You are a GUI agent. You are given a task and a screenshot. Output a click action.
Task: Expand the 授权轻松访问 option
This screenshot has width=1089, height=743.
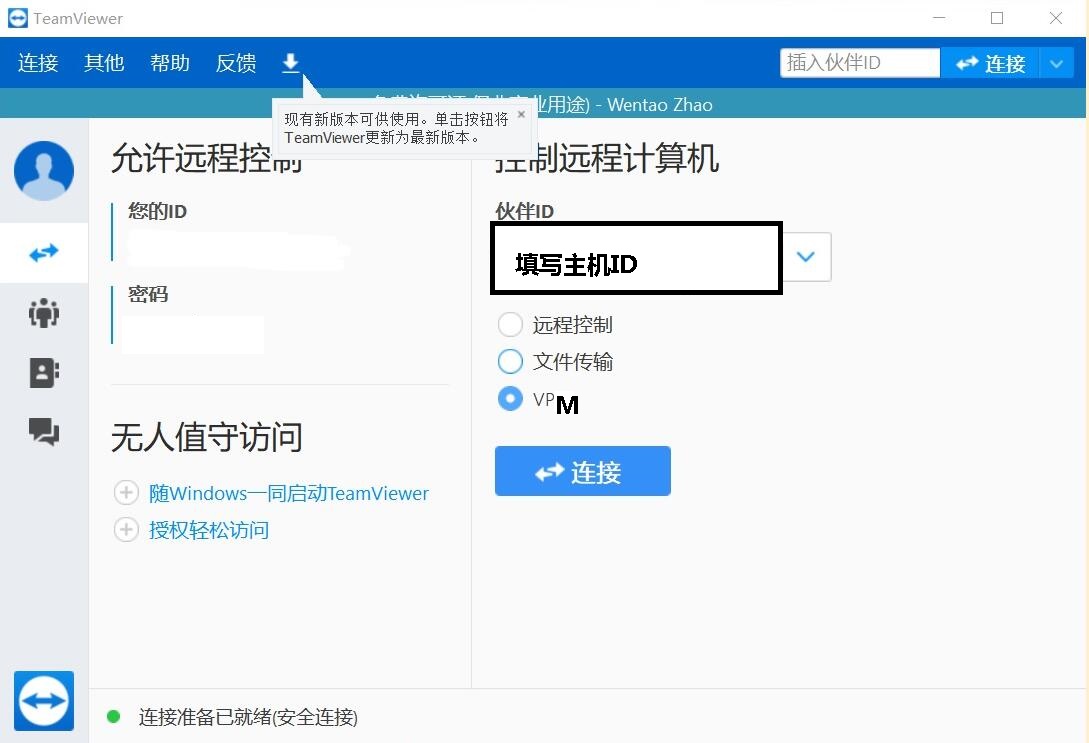click(x=126, y=530)
